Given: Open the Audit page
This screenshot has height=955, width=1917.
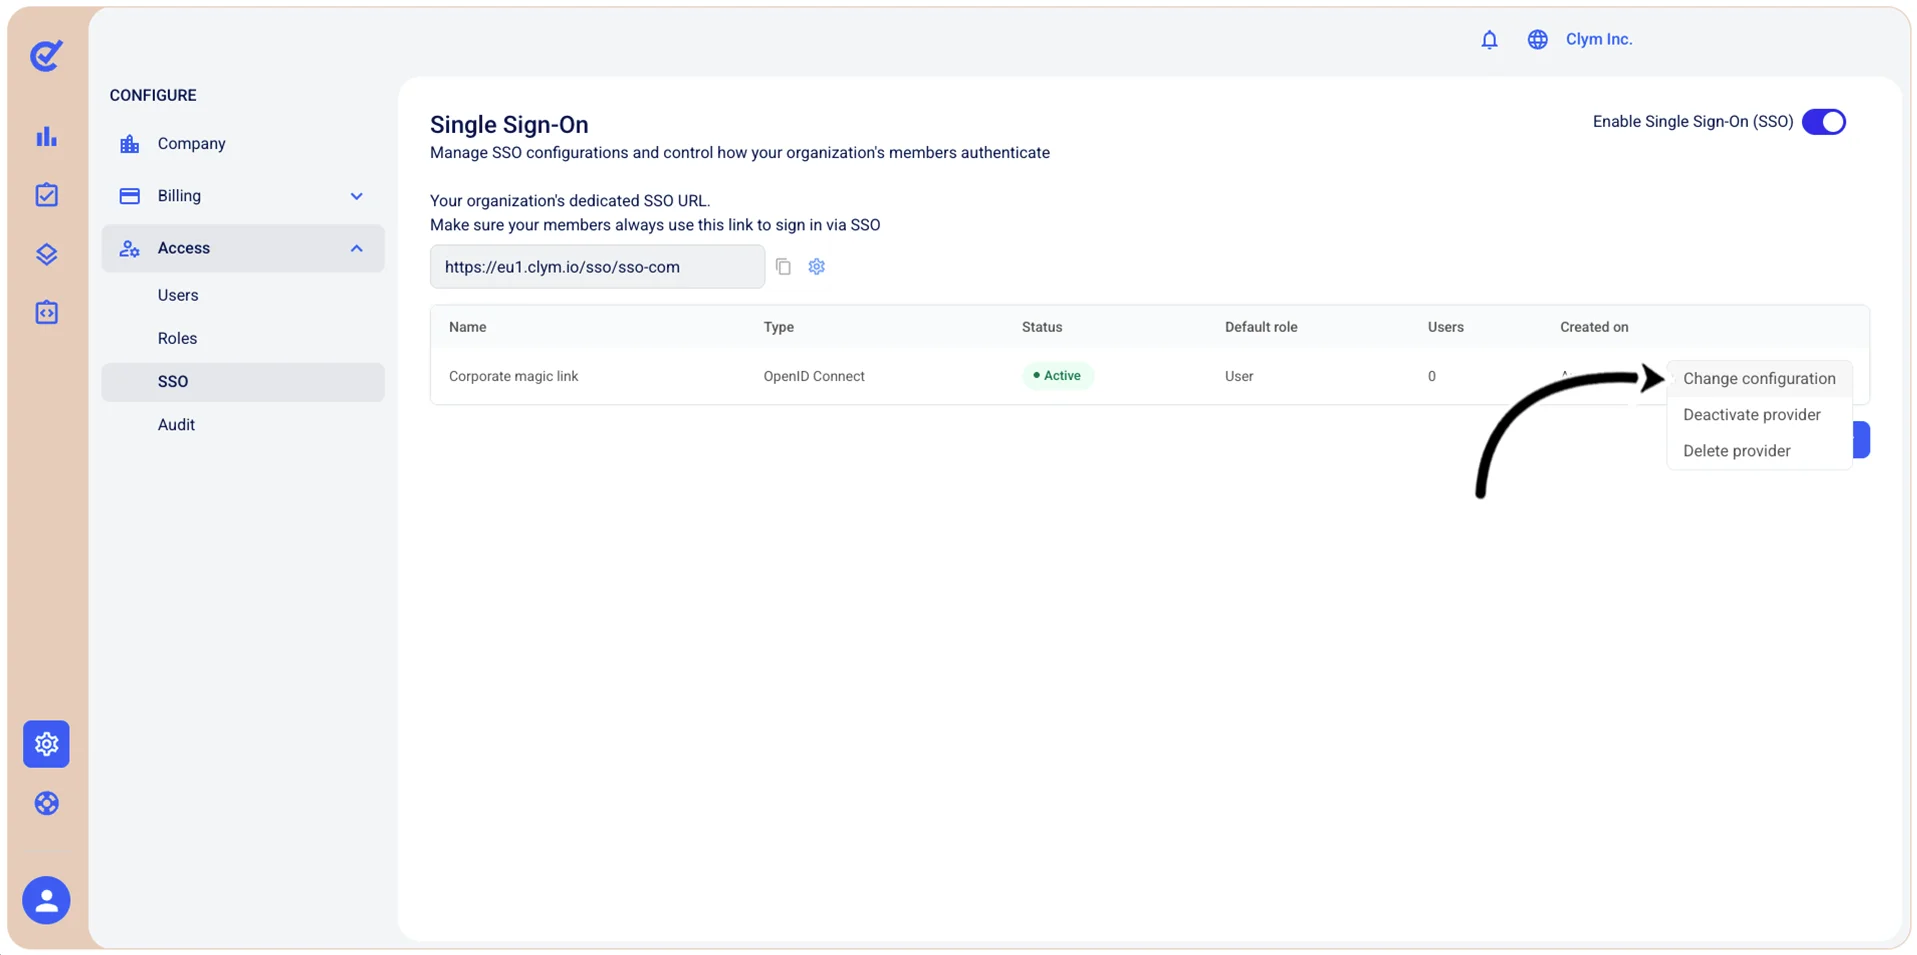Looking at the screenshot, I should pos(176,425).
